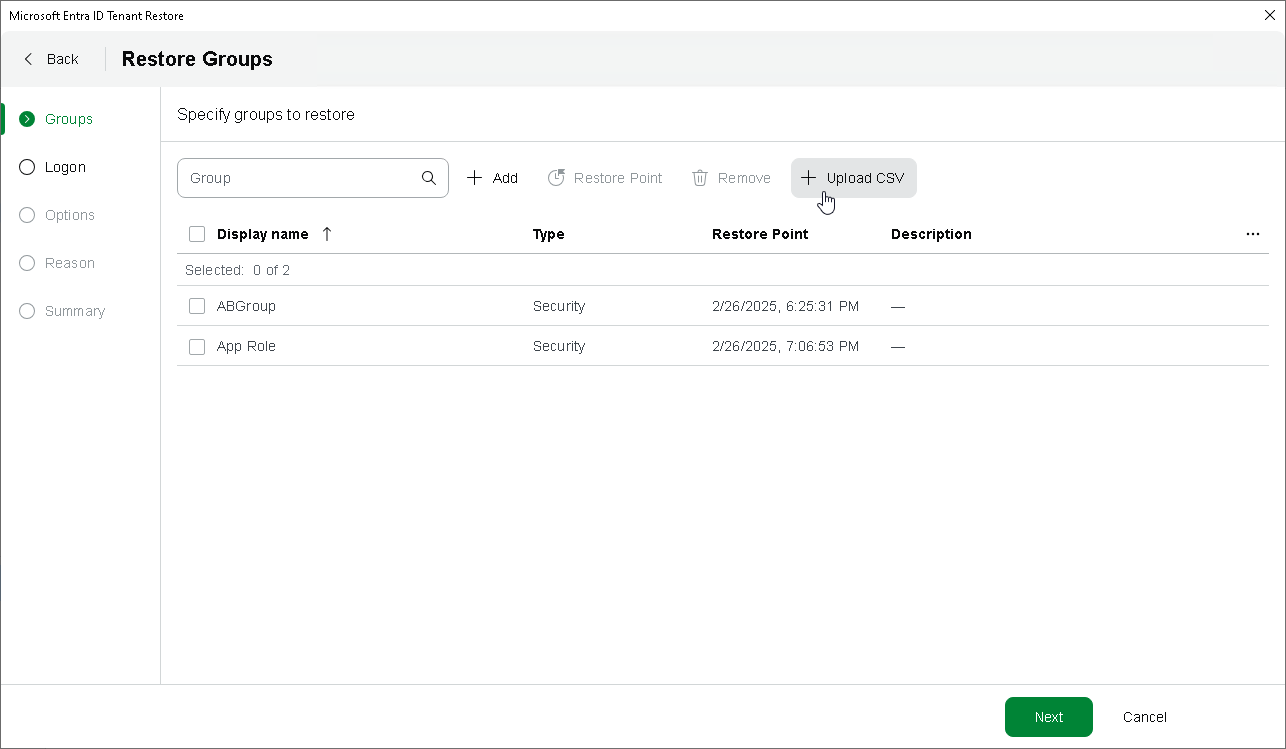Click the Next button

pos(1048,717)
